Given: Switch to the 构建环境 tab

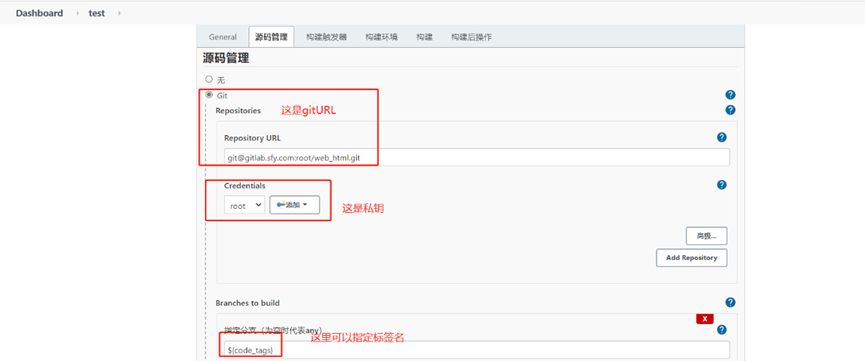Looking at the screenshot, I should (381, 37).
